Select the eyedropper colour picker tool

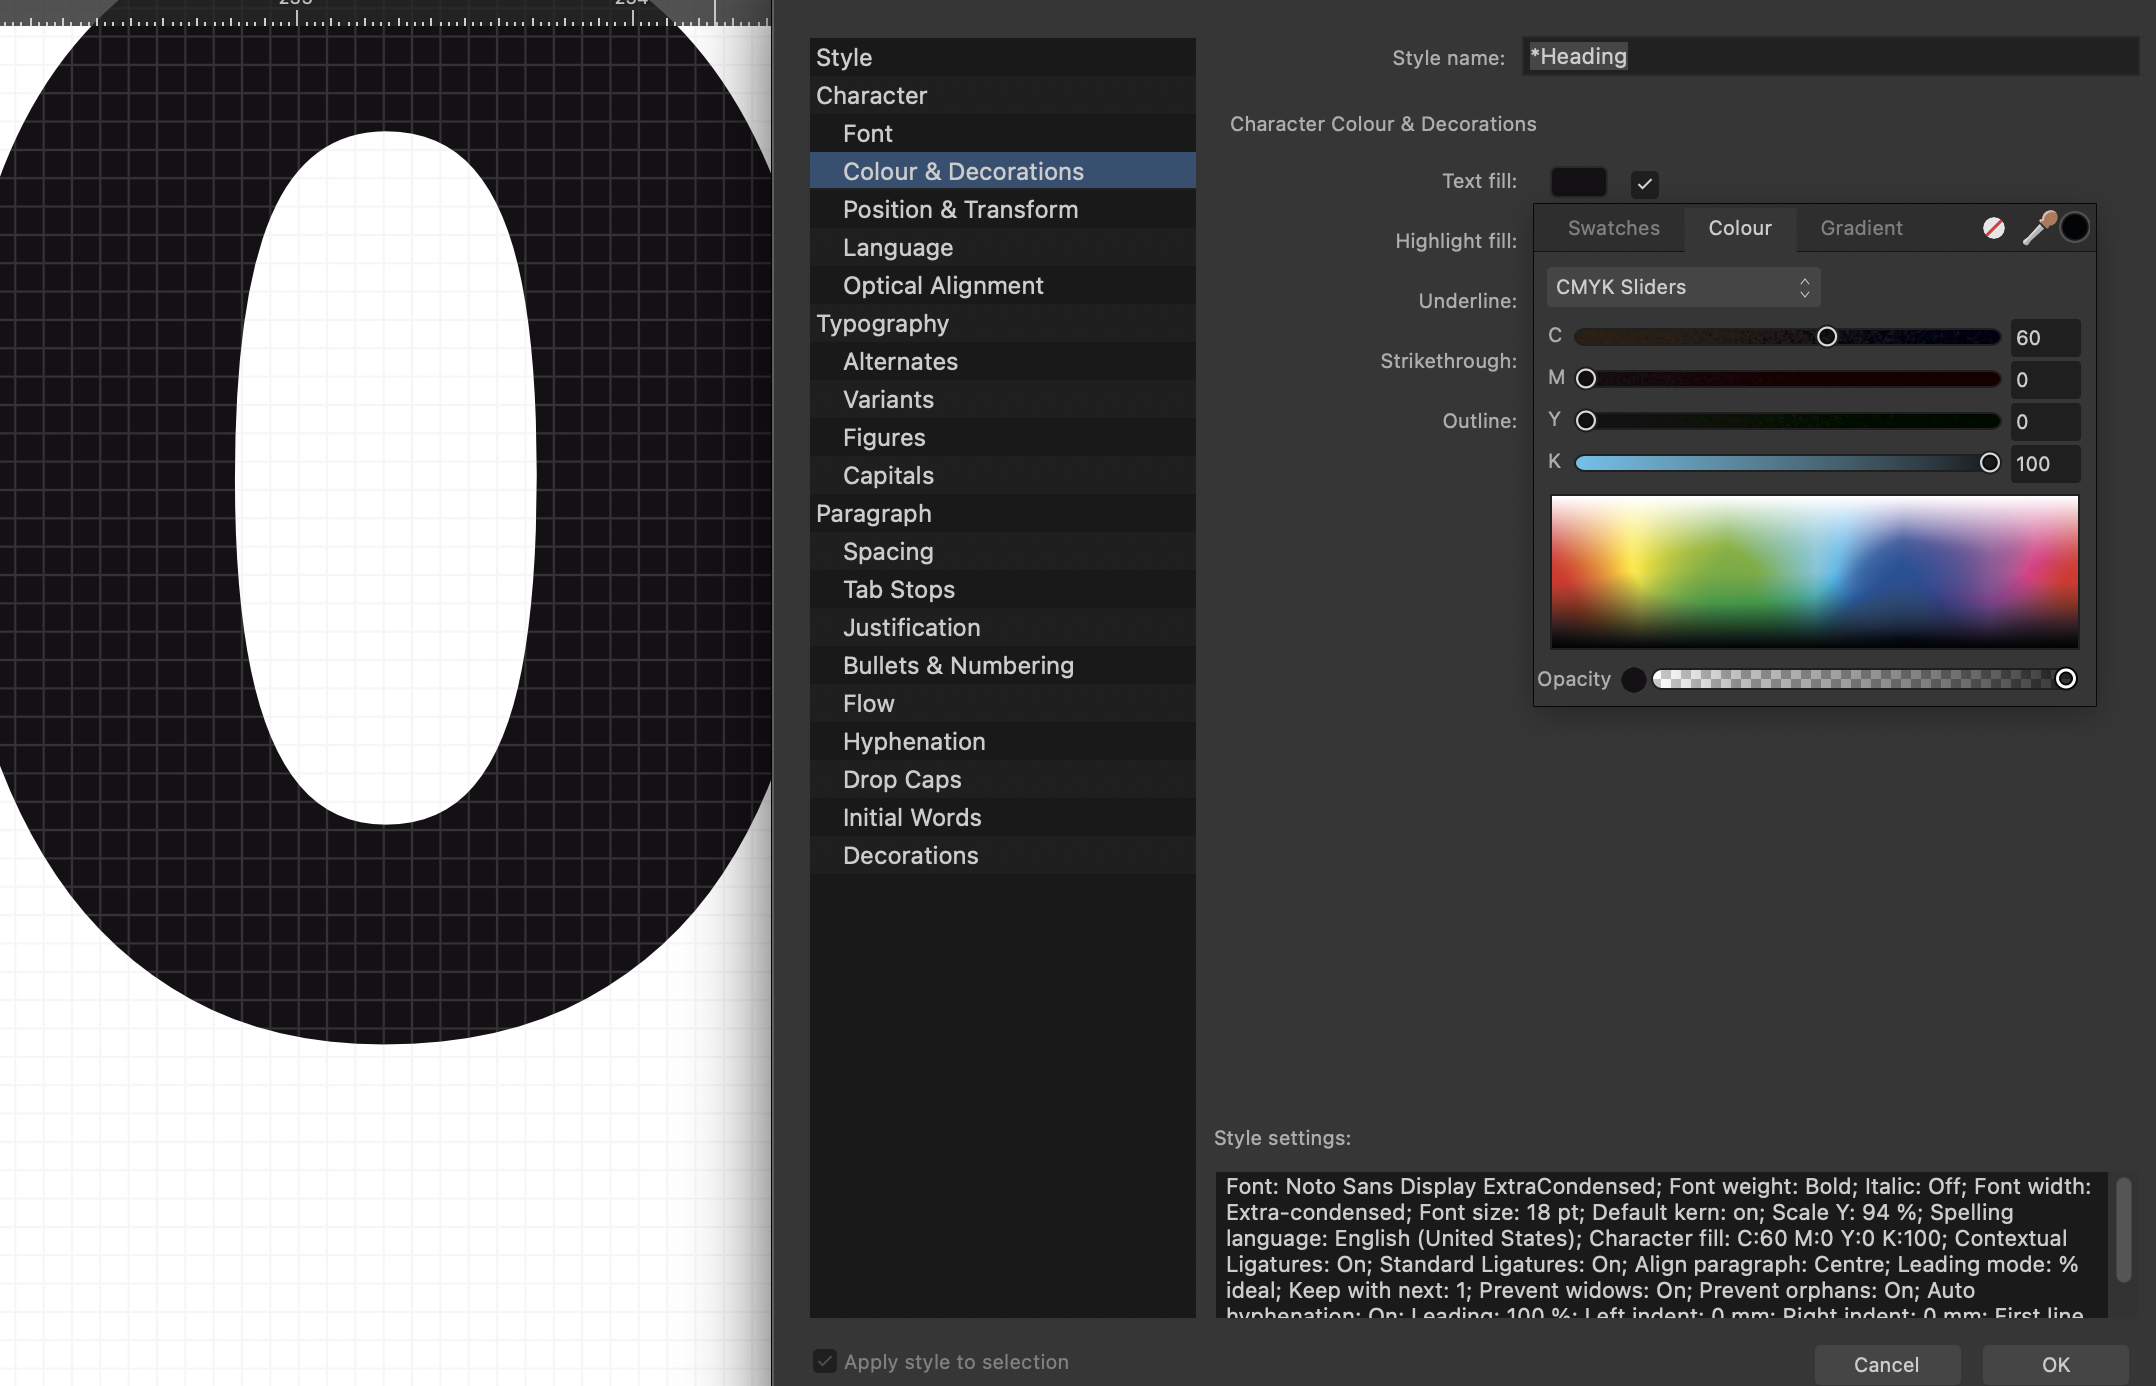coord(2038,228)
